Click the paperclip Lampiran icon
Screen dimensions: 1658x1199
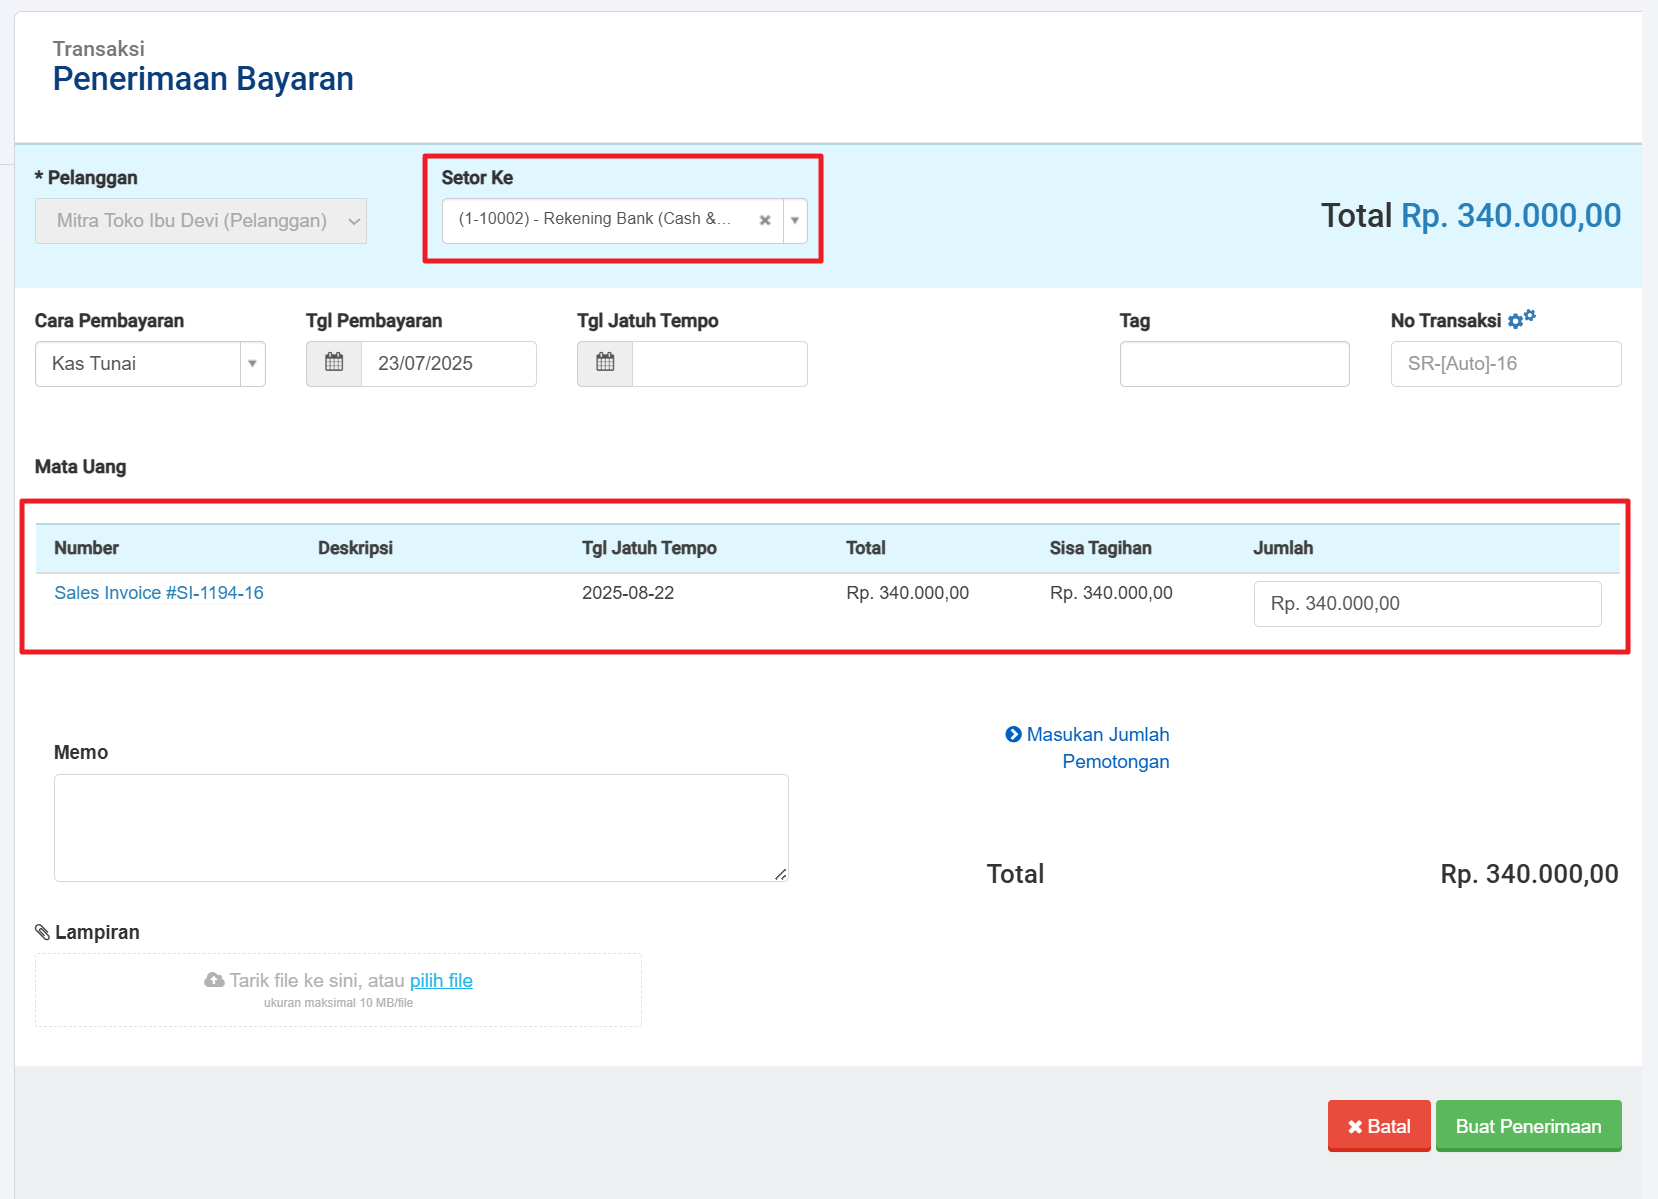42,932
